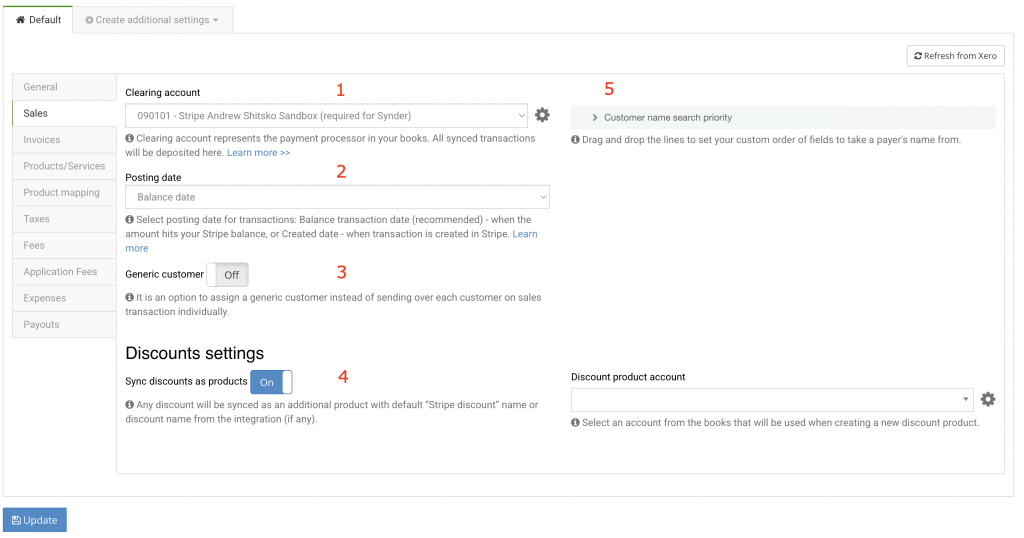The width and height of the screenshot is (1024, 538).
Task: Click info icon under Clearing account dropdown
Action: coord(130,139)
